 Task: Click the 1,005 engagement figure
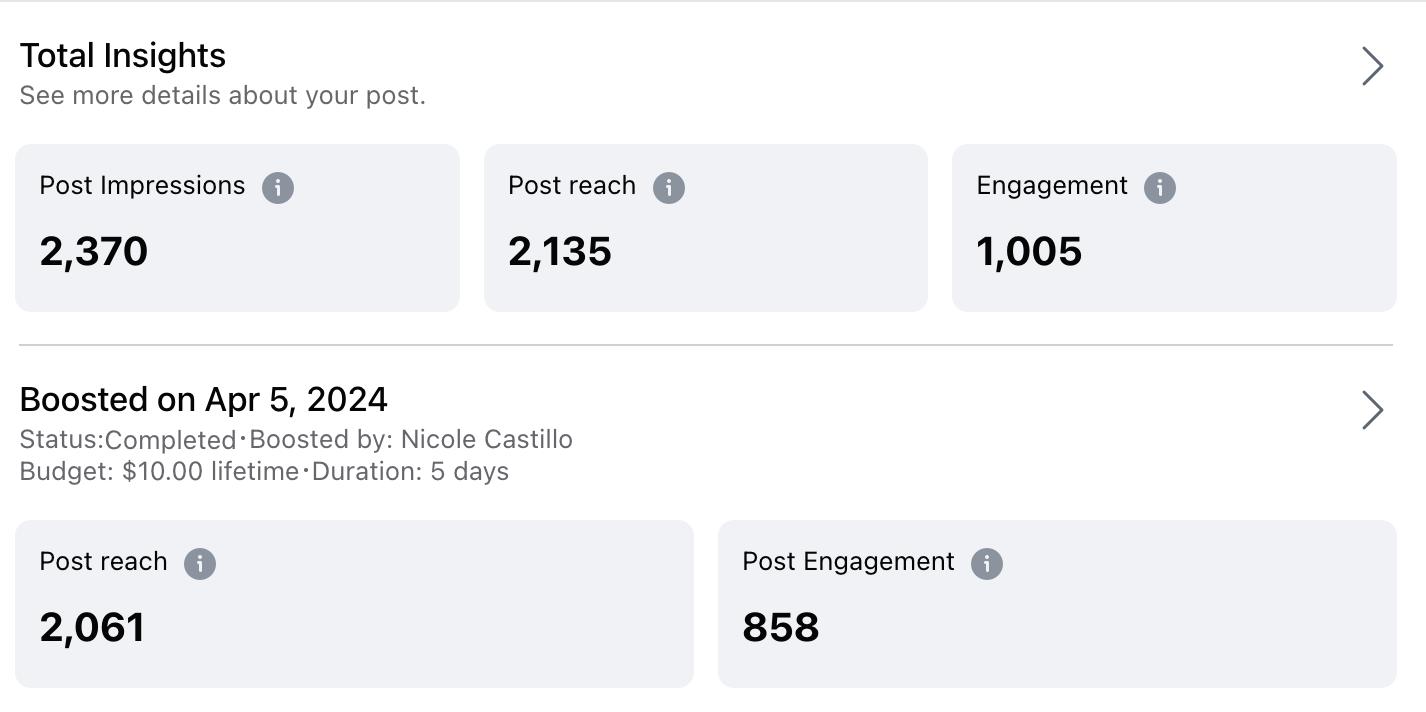[x=1029, y=251]
